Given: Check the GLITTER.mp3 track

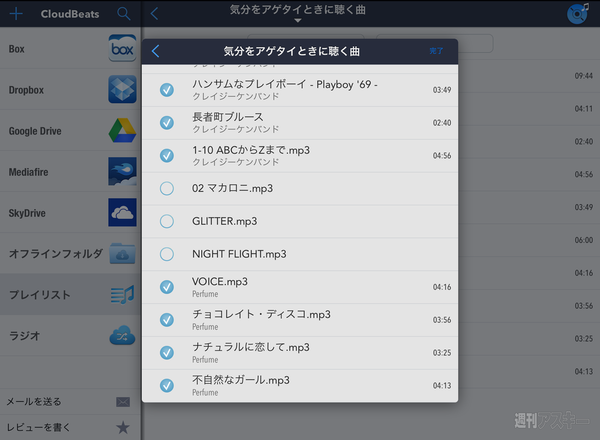Looking at the screenshot, I should (167, 221).
